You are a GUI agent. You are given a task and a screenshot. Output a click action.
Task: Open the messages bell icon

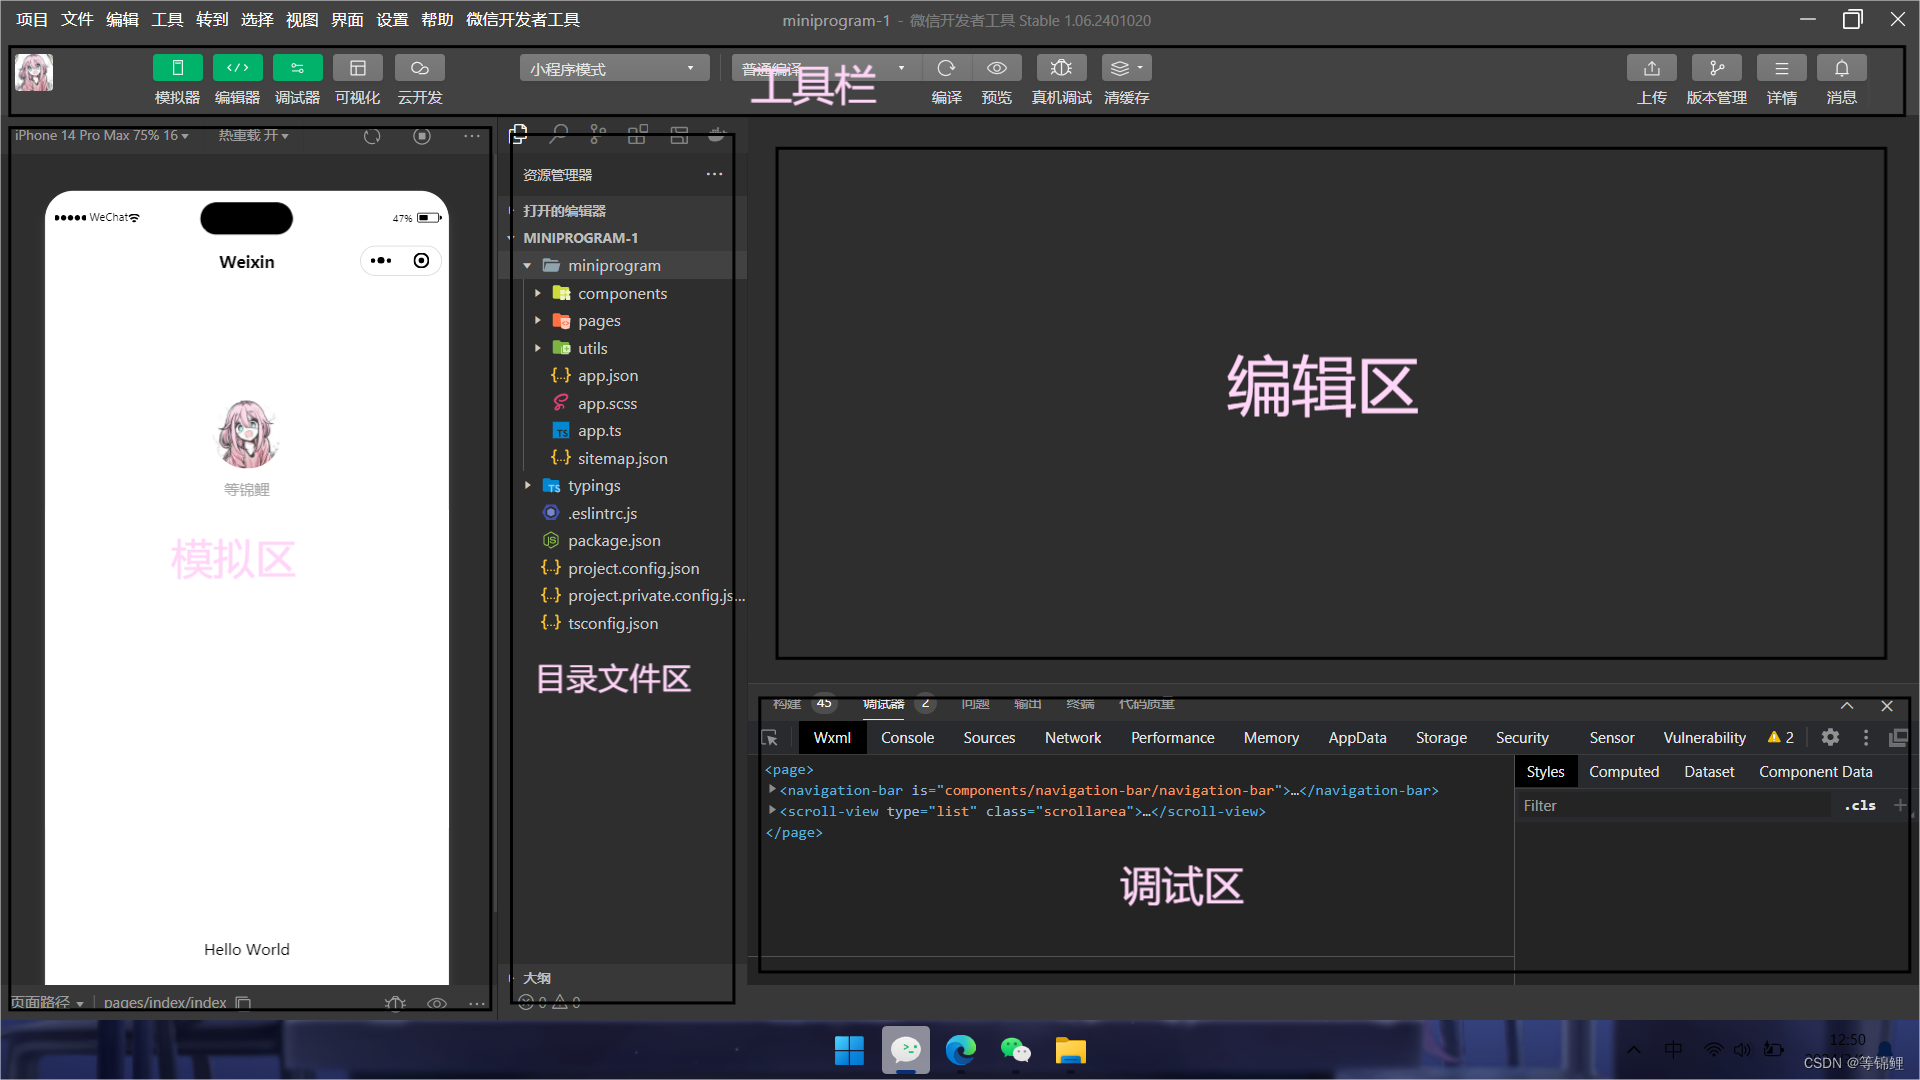[1841, 68]
